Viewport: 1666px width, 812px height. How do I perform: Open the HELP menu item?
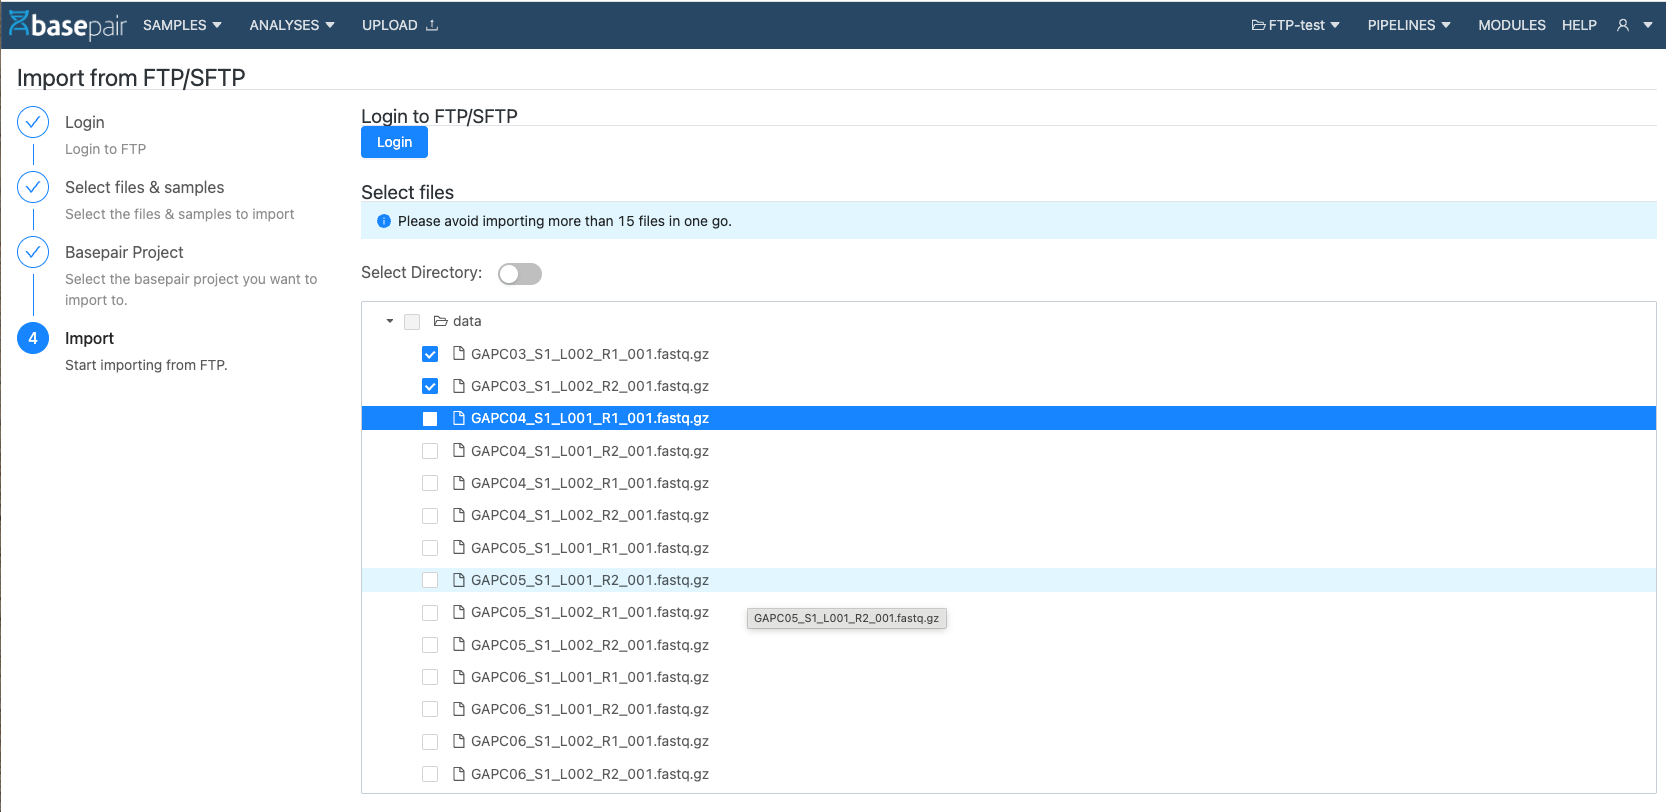1579,25
